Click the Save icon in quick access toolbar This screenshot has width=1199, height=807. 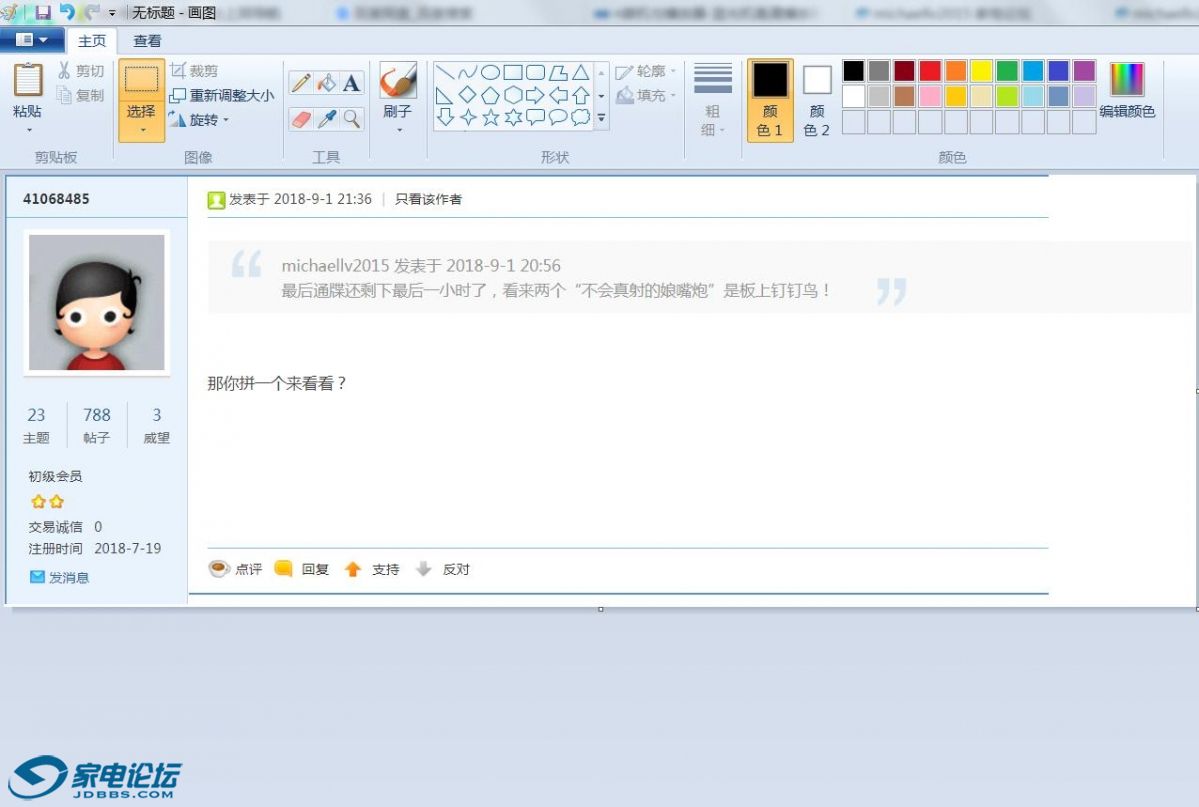pyautogui.click(x=43, y=12)
